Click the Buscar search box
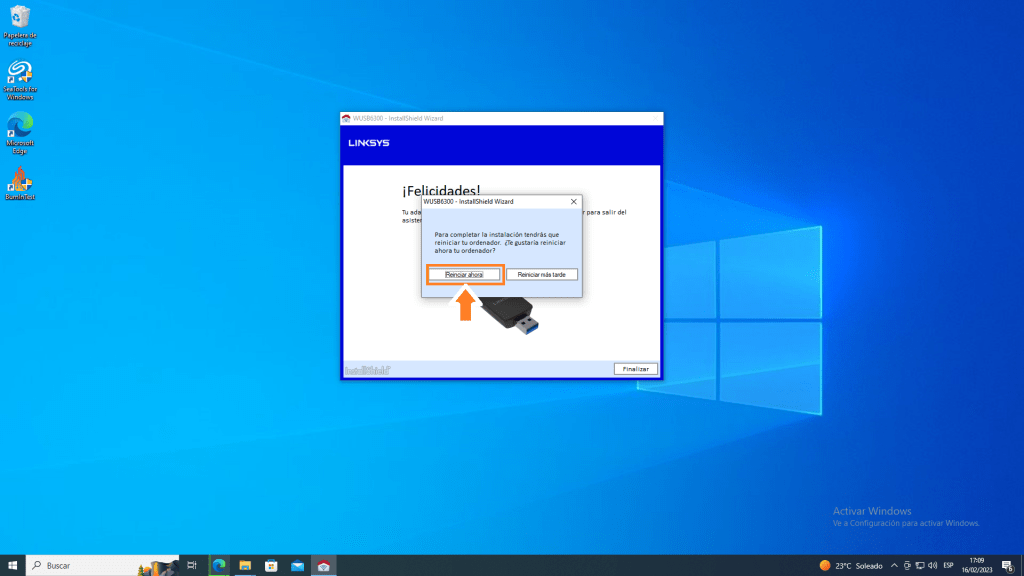The image size is (1024, 576). coord(100,565)
